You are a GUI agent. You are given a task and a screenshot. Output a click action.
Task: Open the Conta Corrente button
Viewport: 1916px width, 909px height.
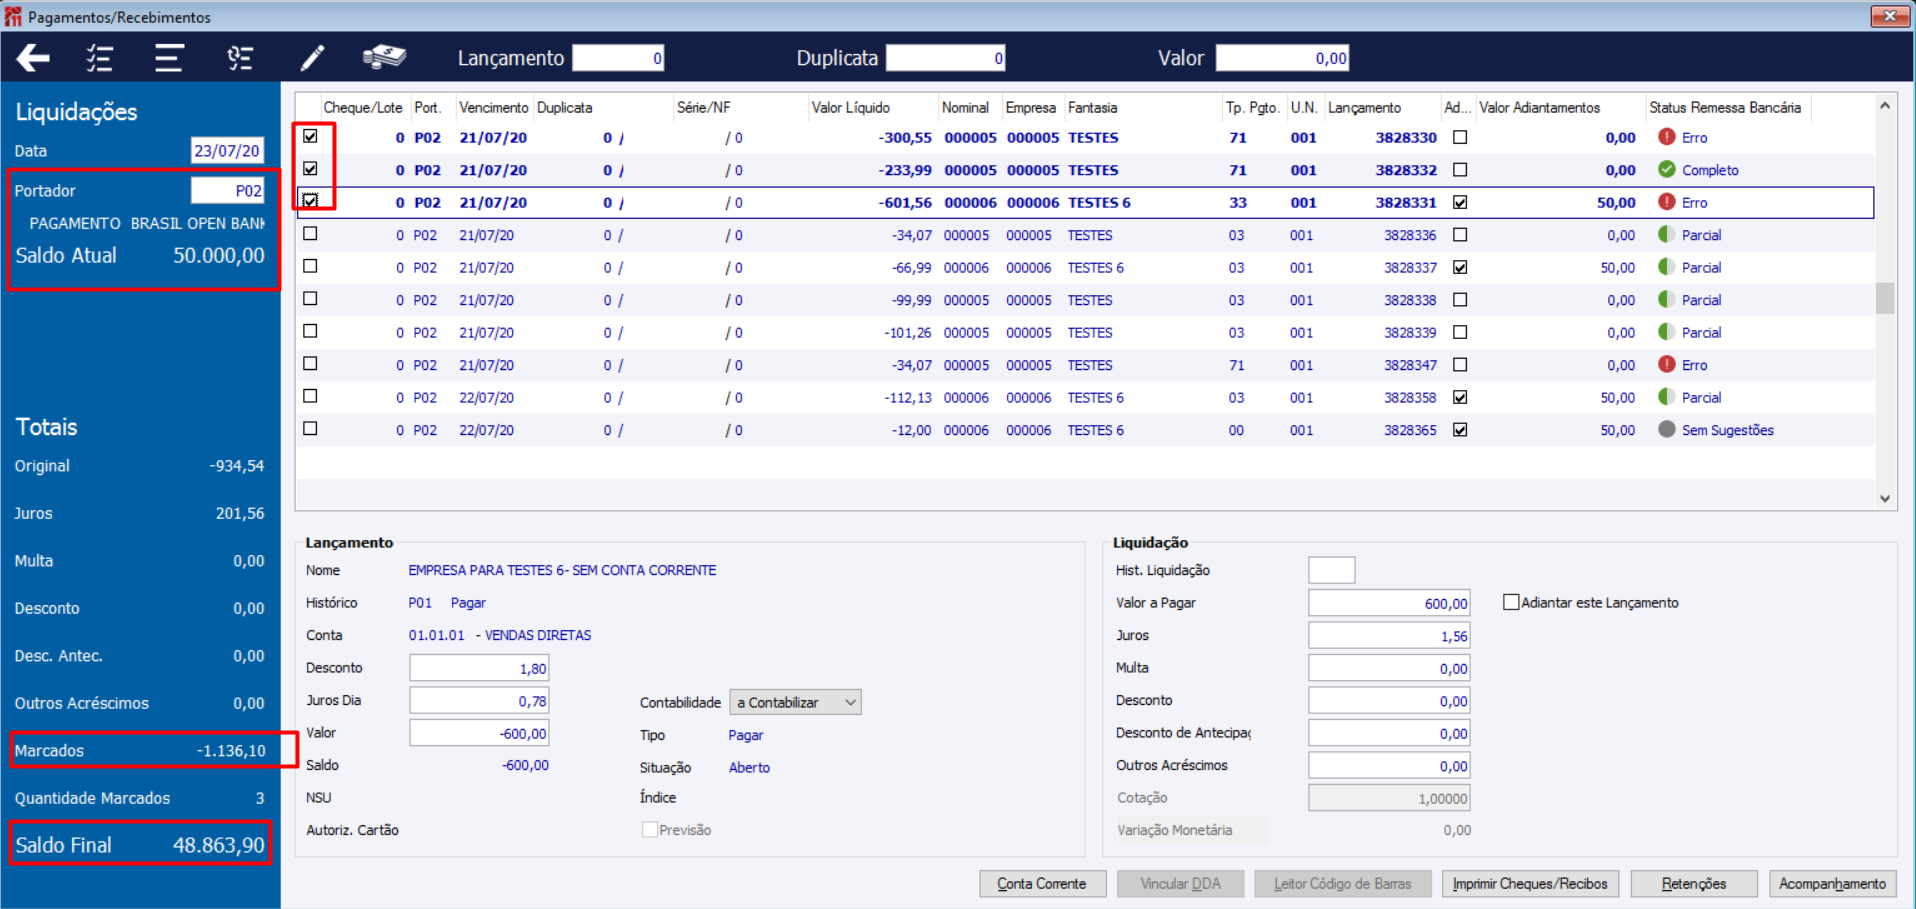click(x=1042, y=884)
